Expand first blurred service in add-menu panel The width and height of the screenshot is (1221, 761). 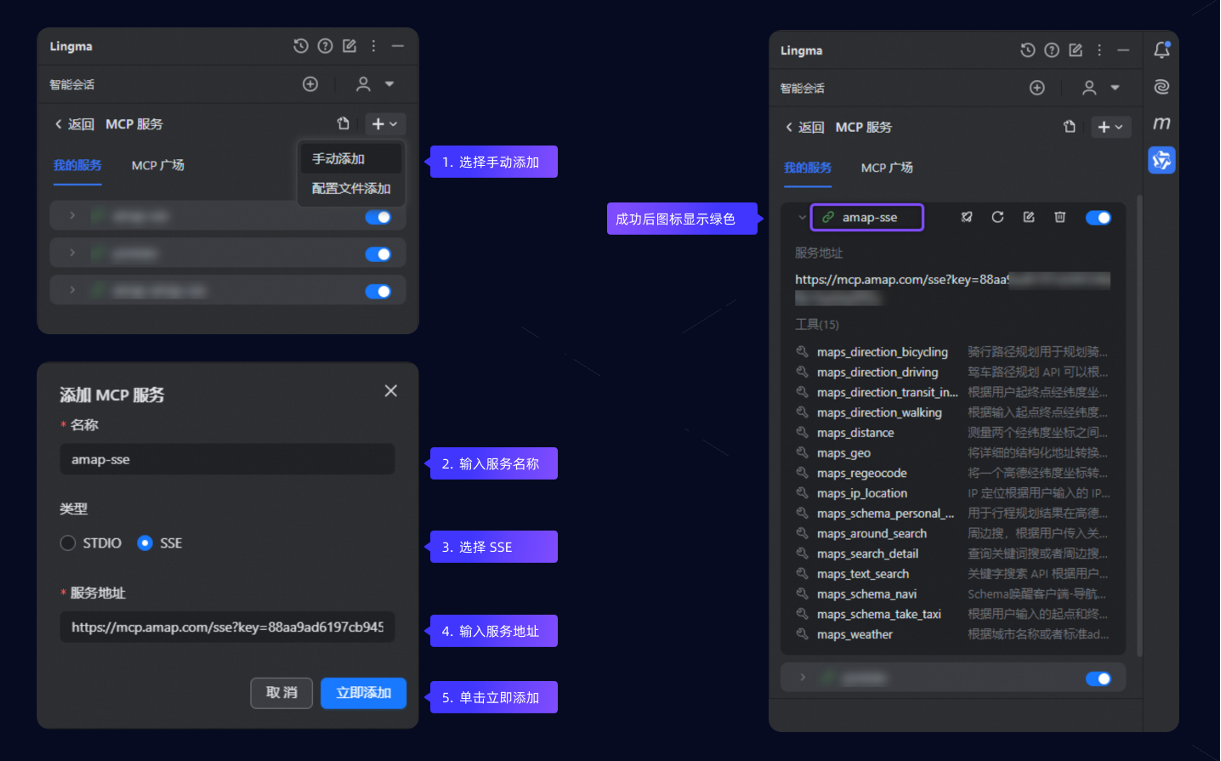pyautogui.click(x=72, y=216)
